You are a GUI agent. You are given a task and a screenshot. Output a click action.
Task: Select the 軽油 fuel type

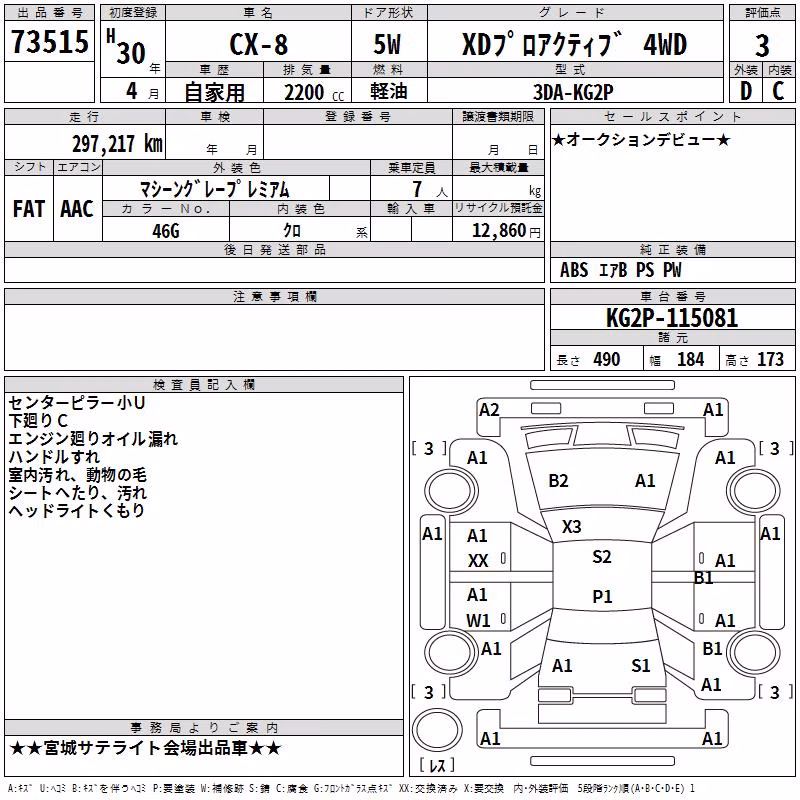[x=389, y=91]
